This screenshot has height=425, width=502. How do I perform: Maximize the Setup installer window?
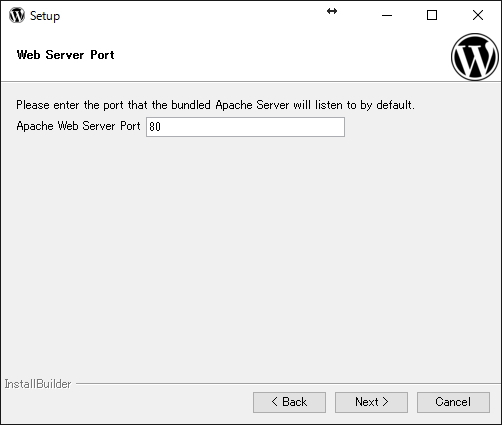[432, 15]
